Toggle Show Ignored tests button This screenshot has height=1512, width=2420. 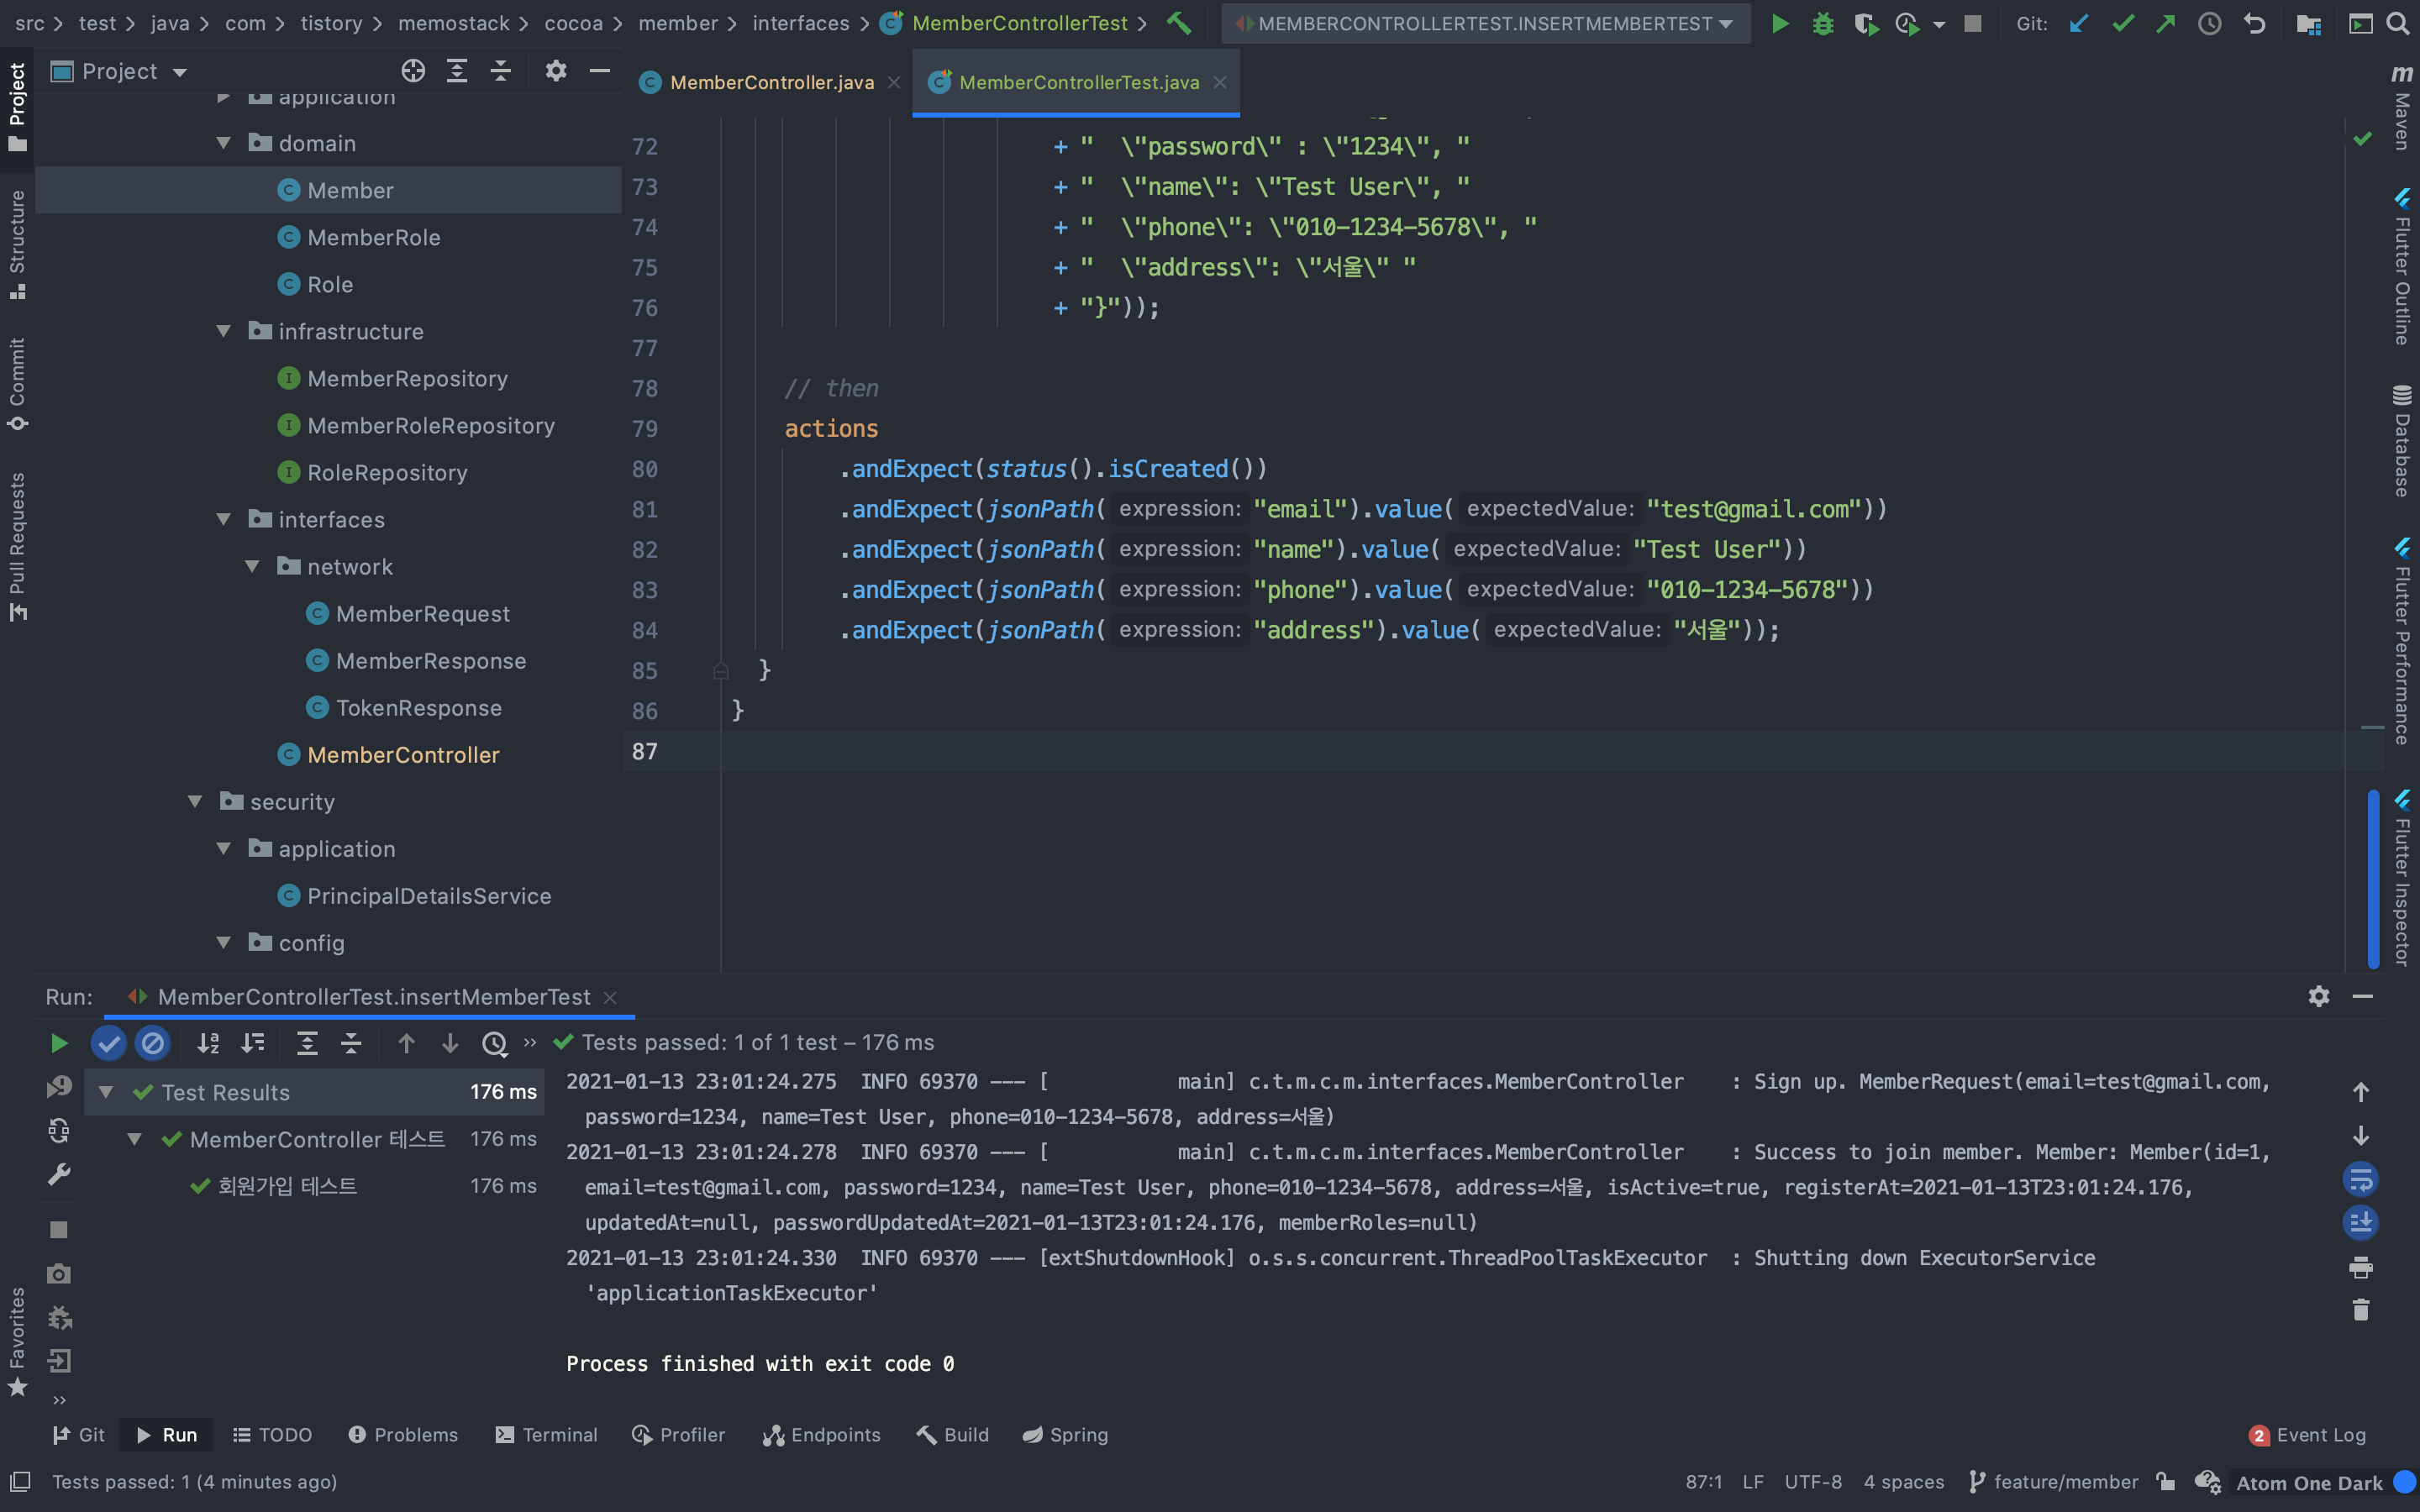[x=152, y=1044]
